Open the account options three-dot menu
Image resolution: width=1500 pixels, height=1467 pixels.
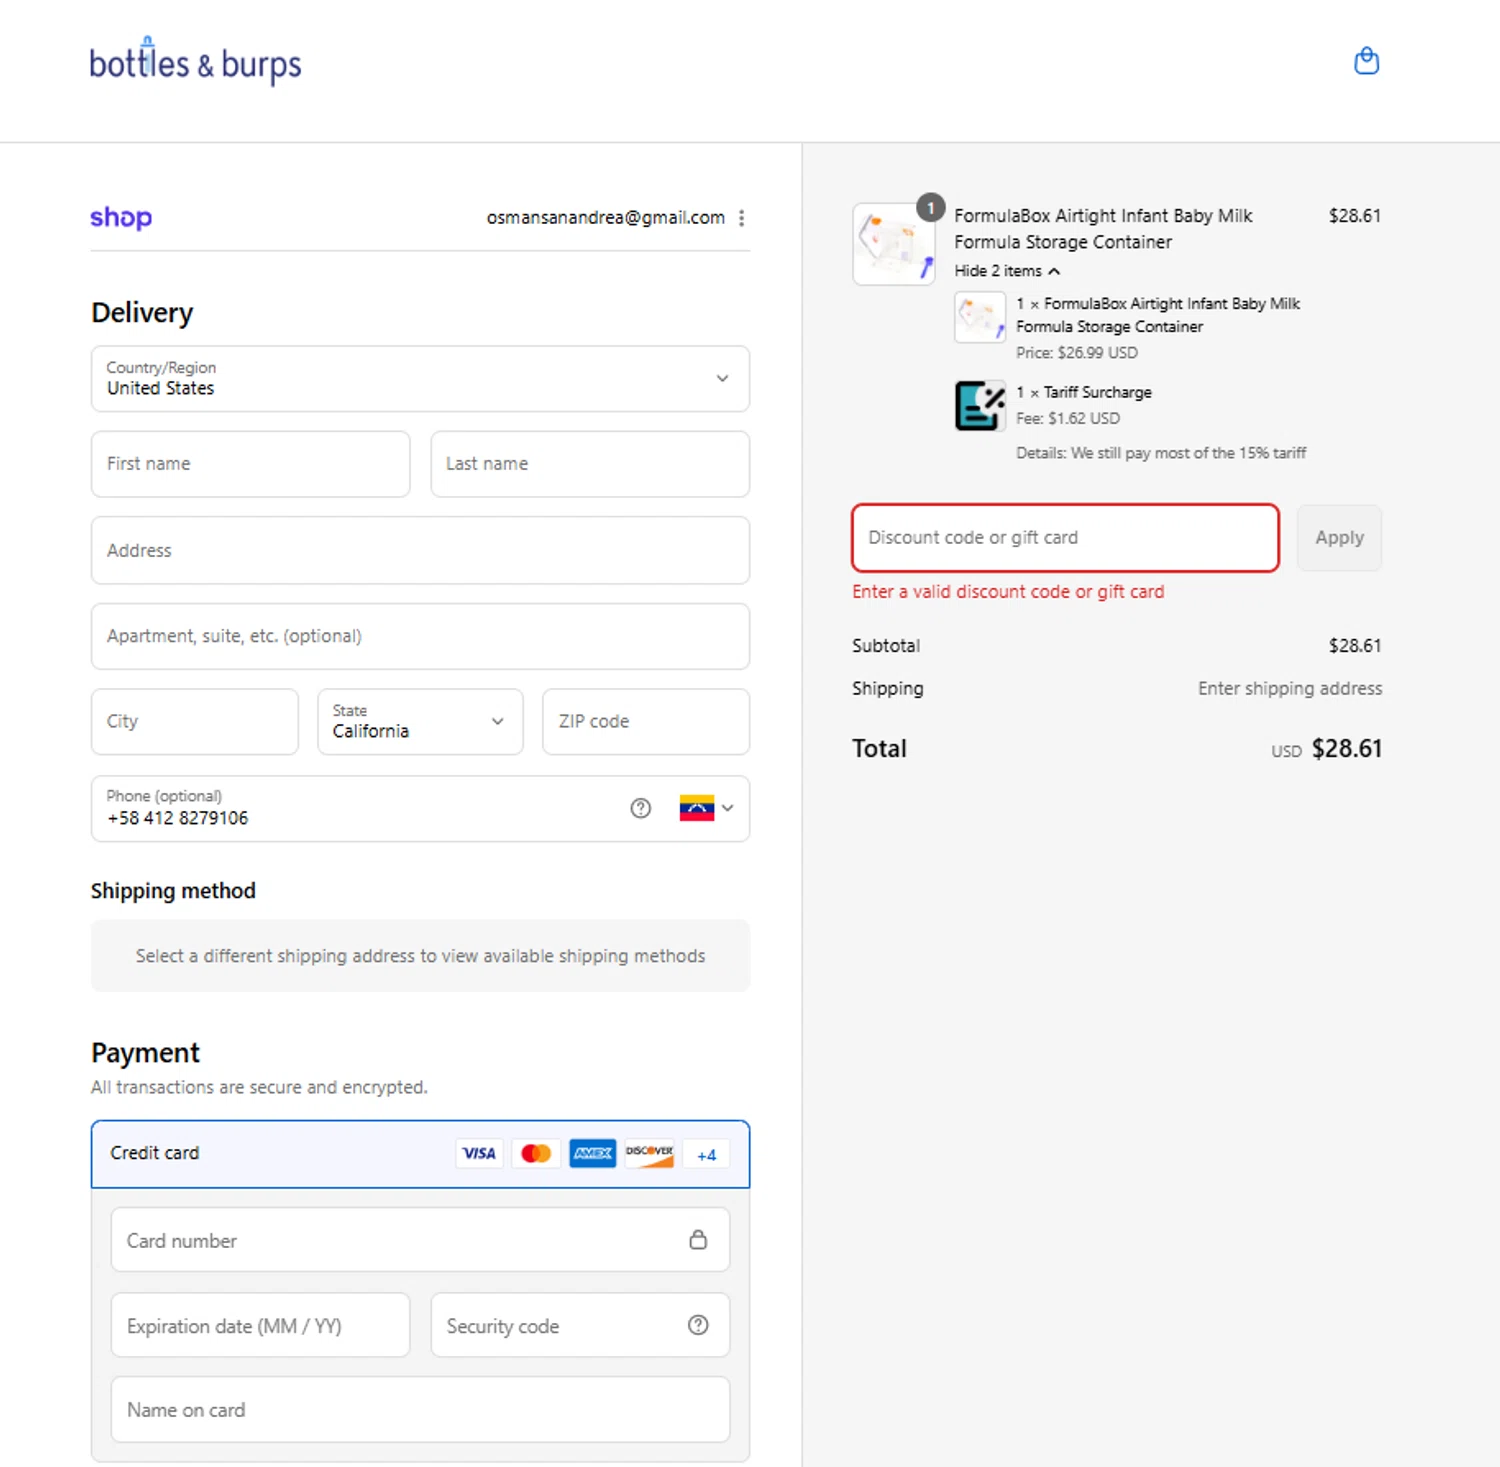(x=741, y=218)
